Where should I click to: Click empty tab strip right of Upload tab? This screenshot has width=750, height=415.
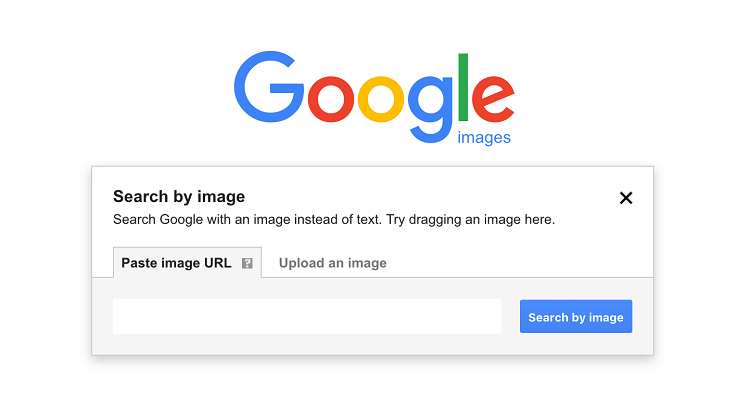coord(520,263)
